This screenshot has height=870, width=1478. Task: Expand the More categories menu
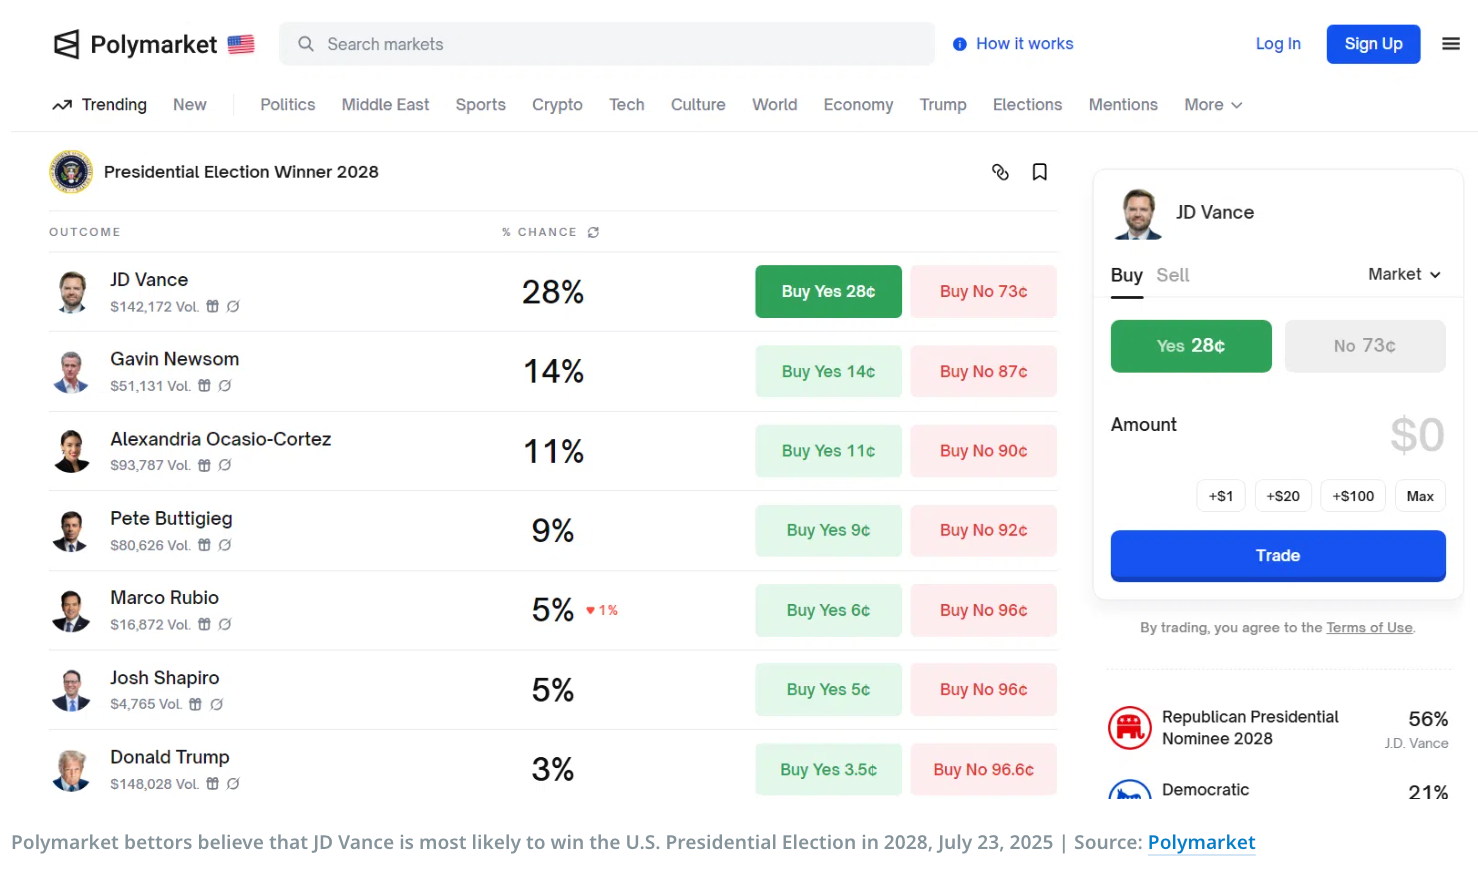[x=1212, y=105]
